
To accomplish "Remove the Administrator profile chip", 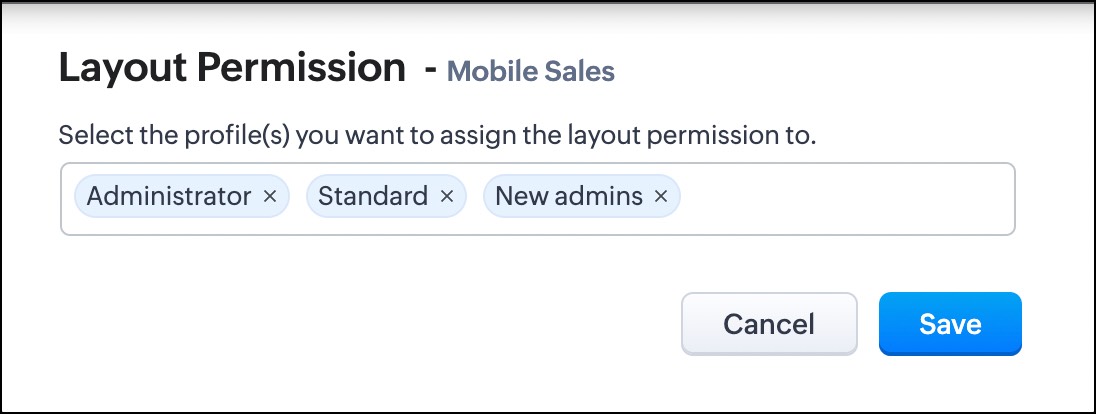I will [x=269, y=197].
